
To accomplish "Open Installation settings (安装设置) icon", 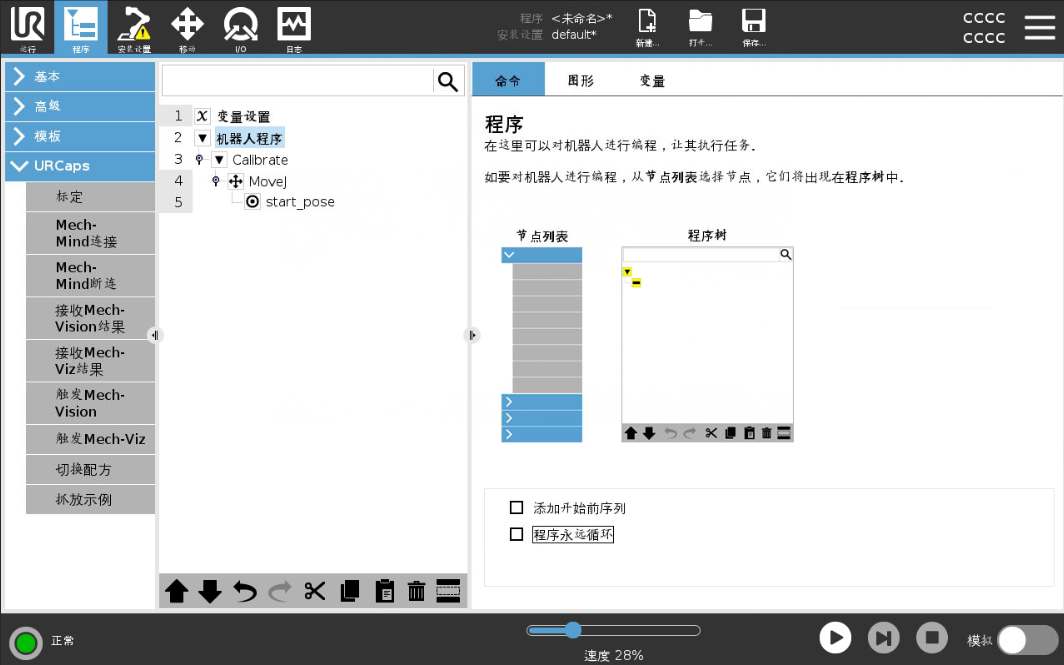I will (x=134, y=28).
